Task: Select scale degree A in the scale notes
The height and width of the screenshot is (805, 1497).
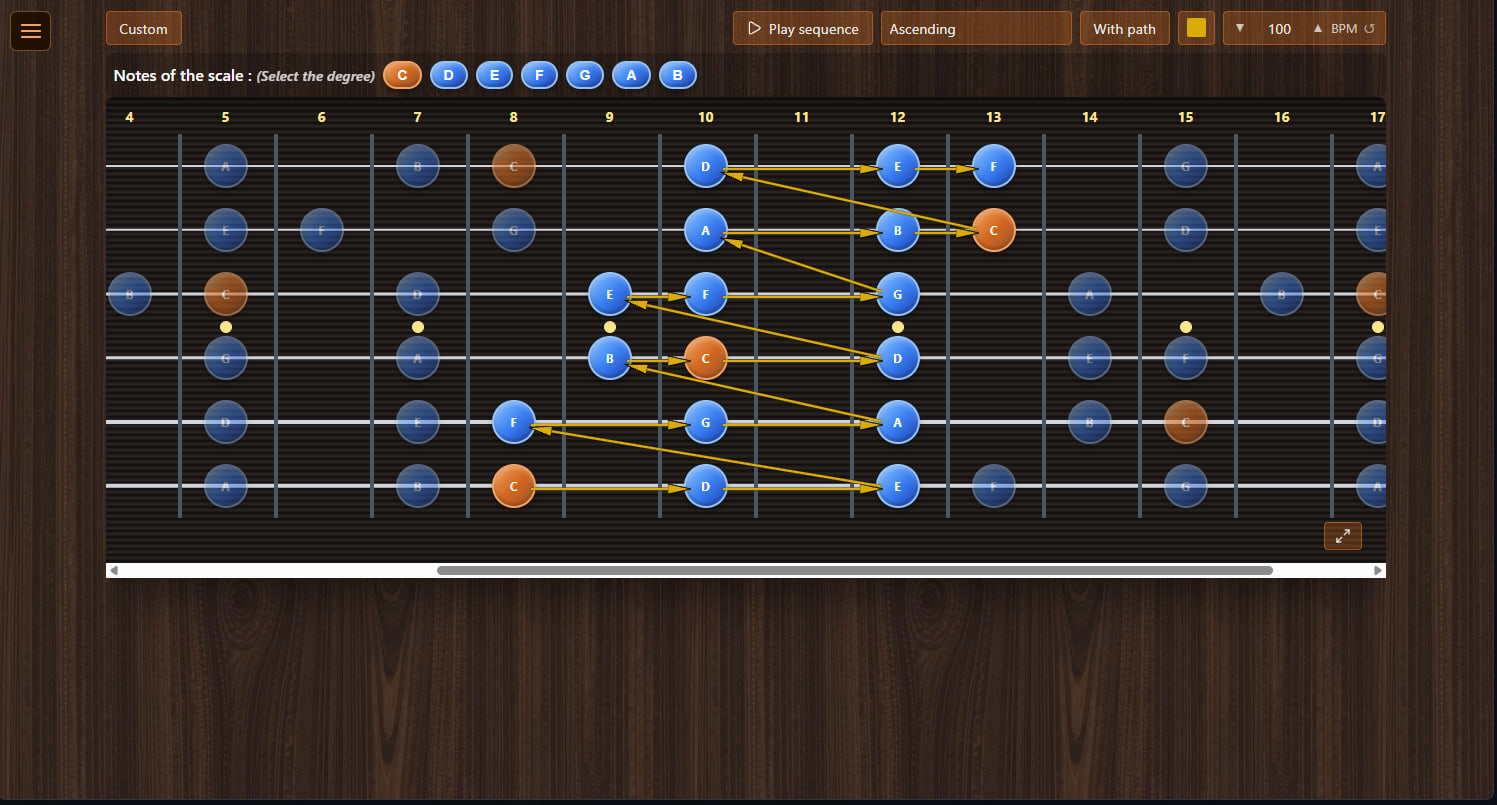Action: (631, 75)
